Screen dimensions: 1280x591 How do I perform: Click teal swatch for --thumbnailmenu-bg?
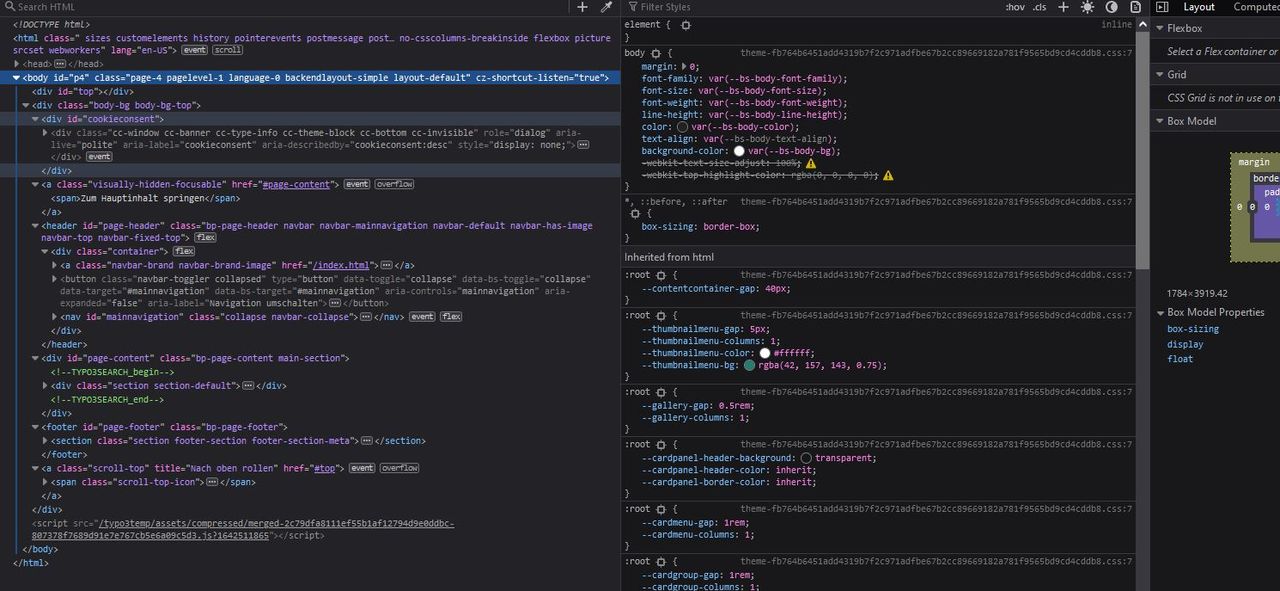click(749, 366)
